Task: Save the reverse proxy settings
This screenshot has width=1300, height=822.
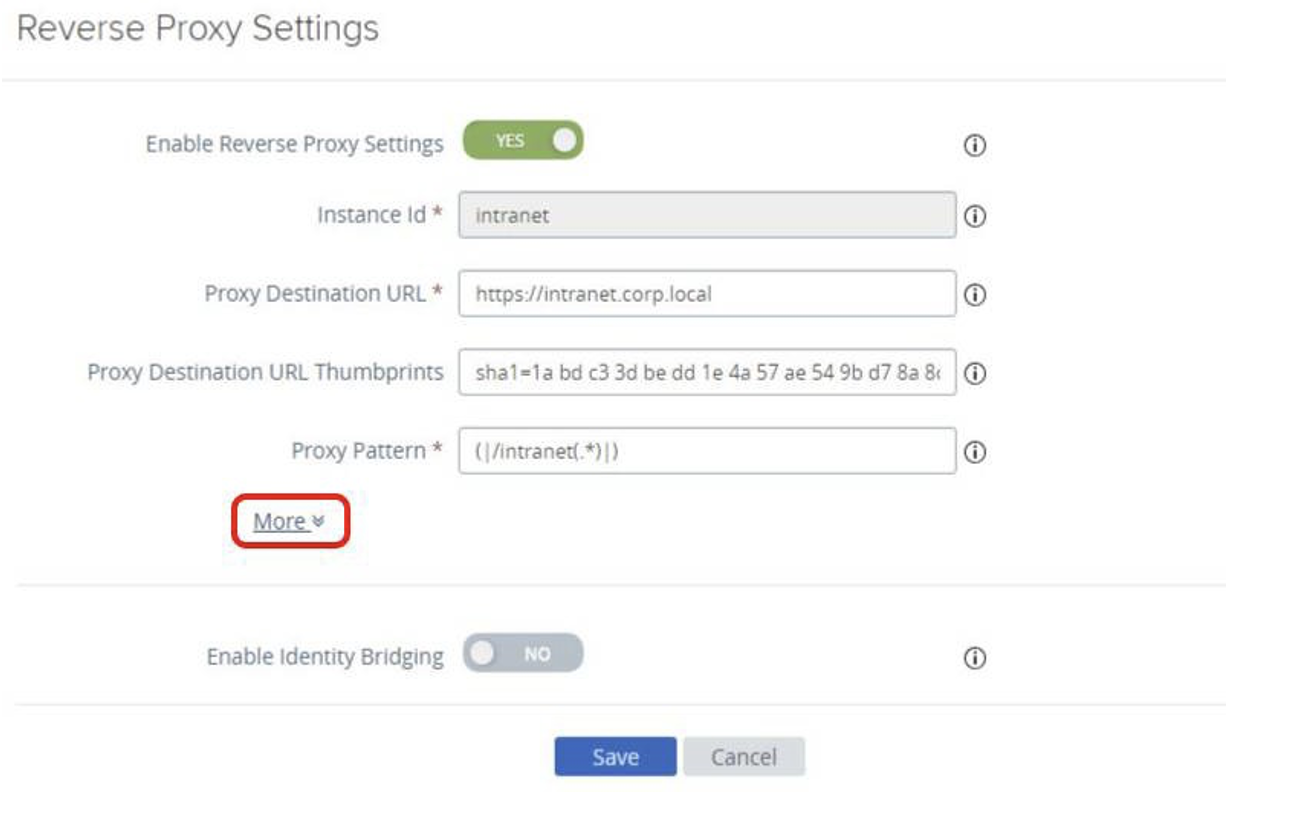Action: [x=615, y=757]
